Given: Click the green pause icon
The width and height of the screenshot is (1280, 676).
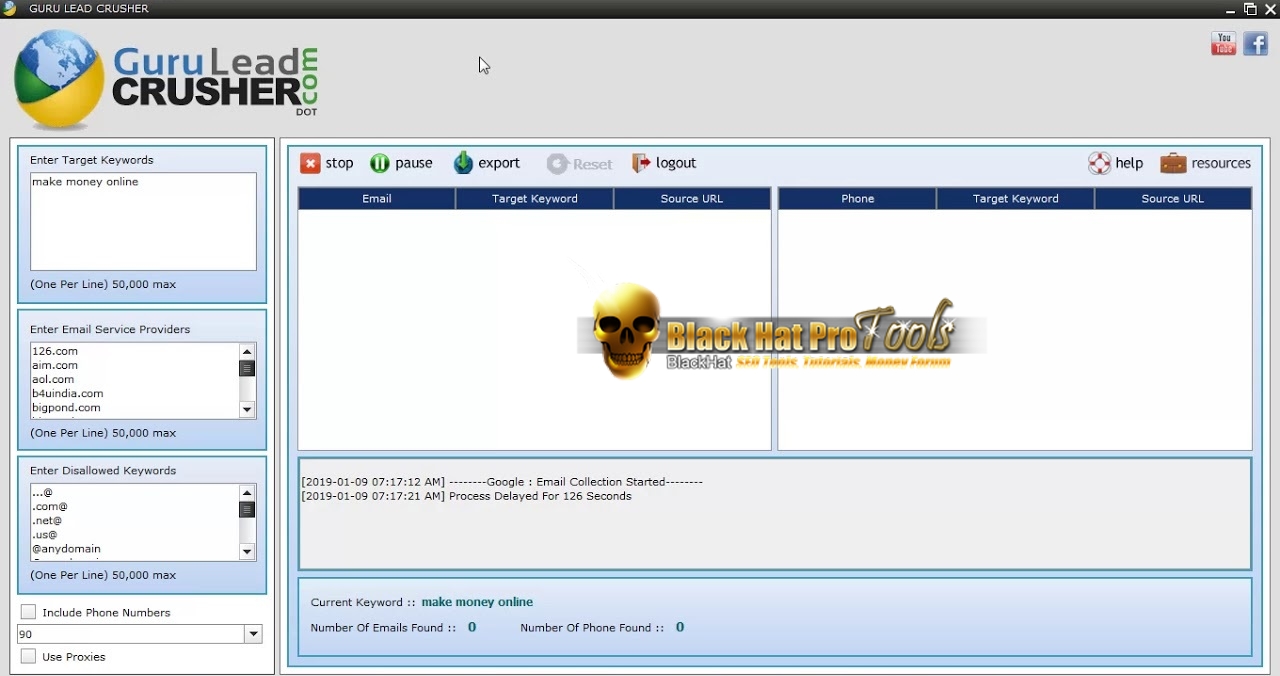Looking at the screenshot, I should (x=380, y=163).
